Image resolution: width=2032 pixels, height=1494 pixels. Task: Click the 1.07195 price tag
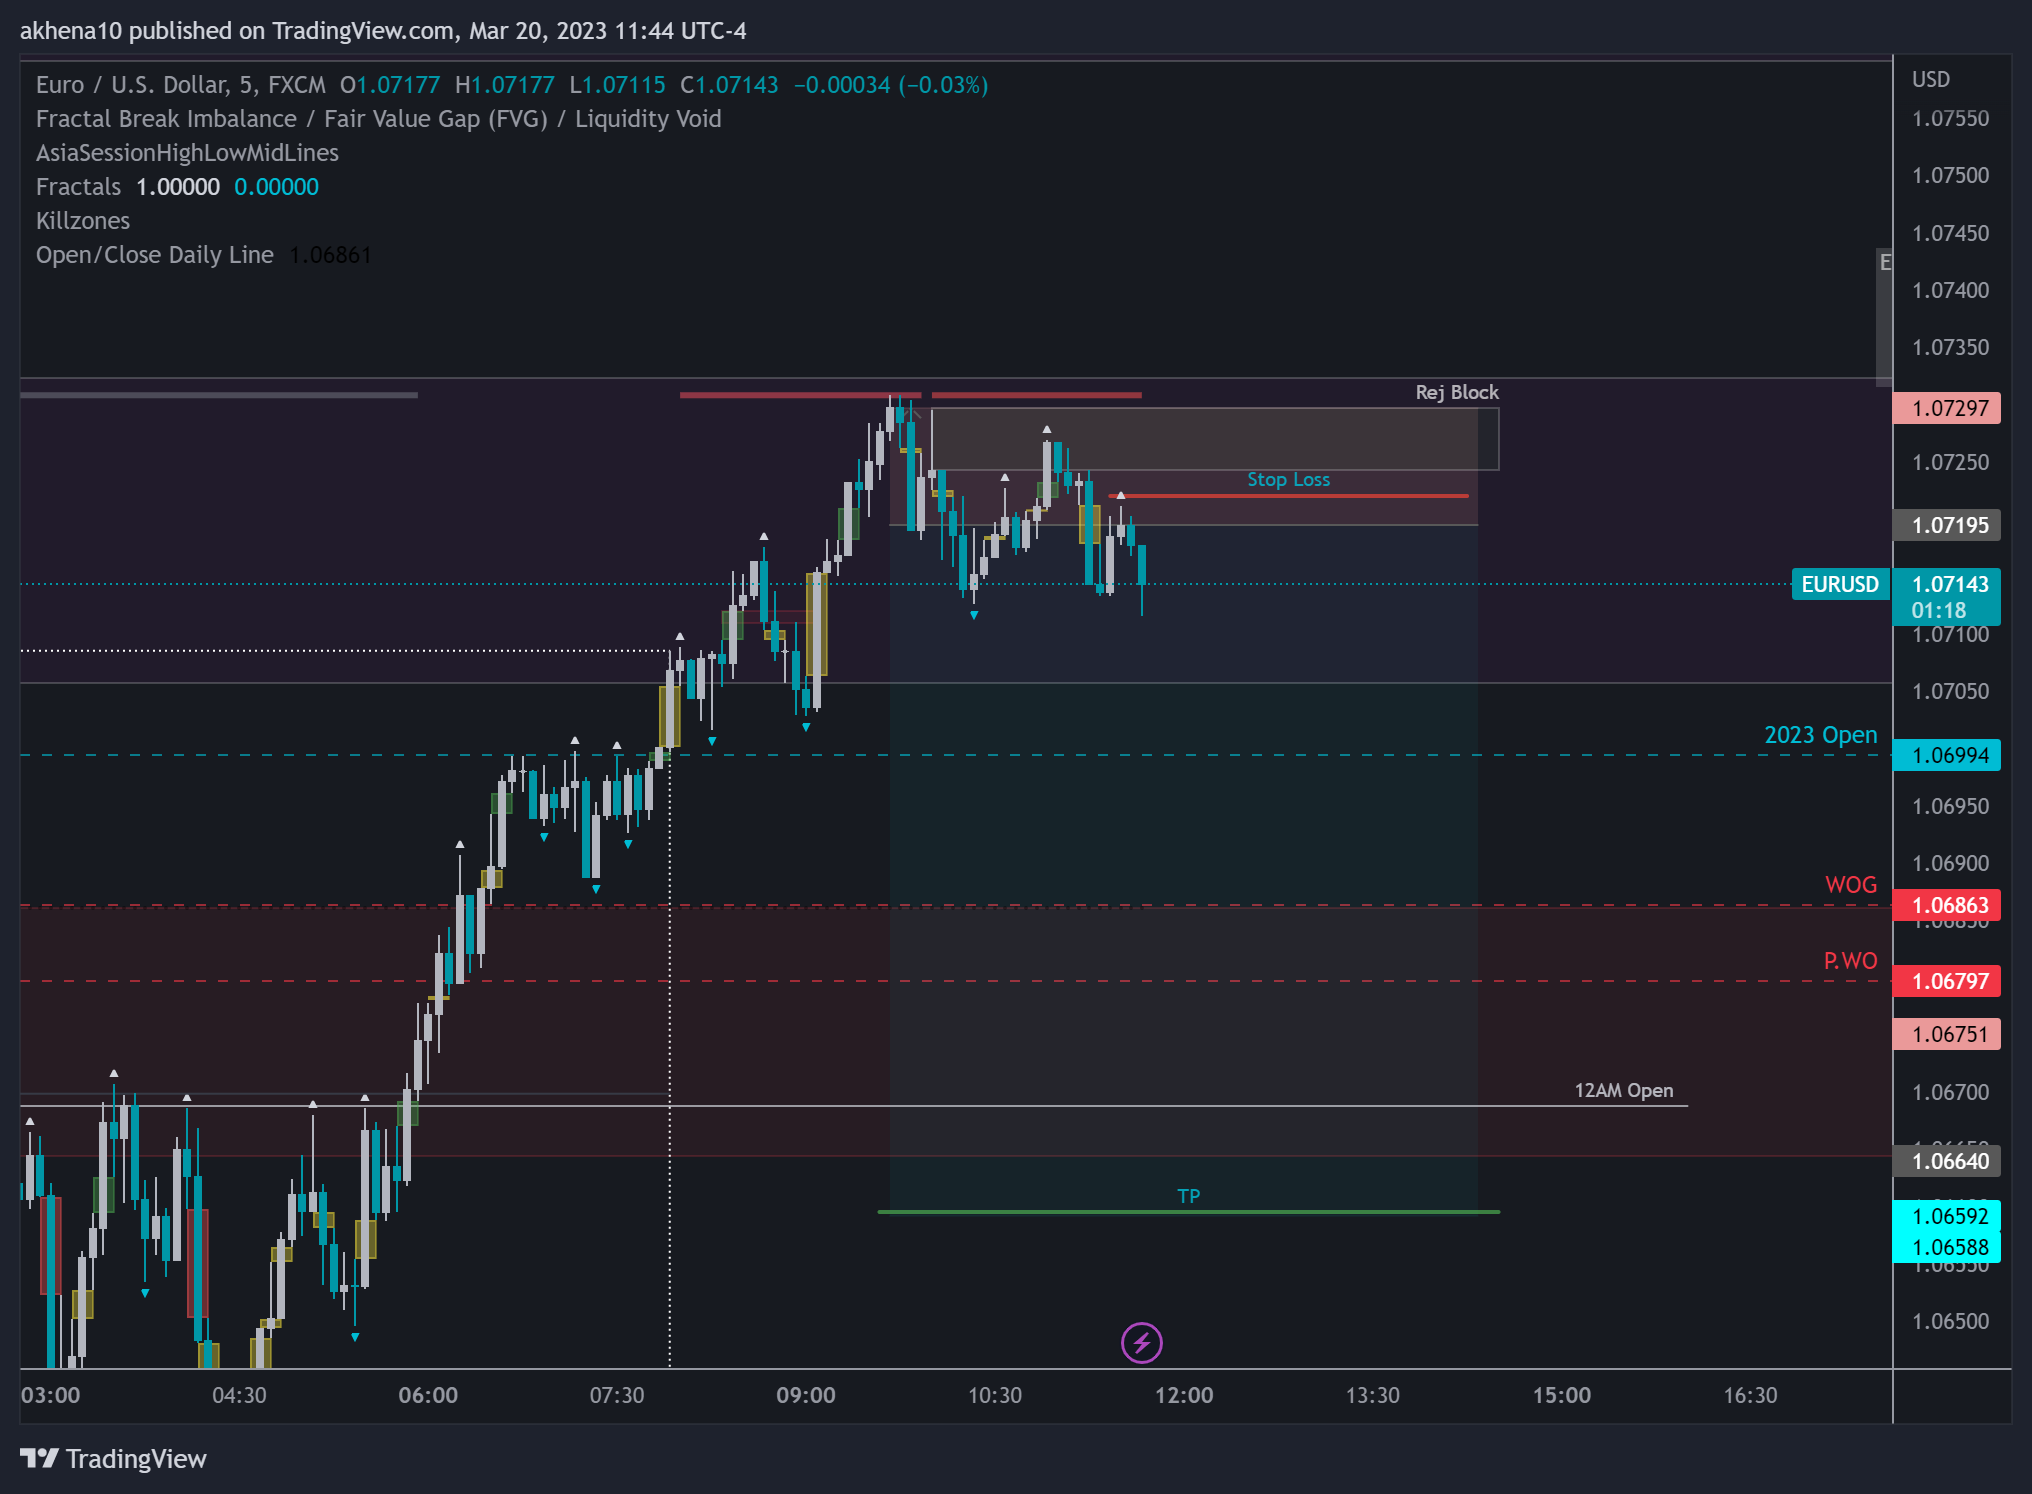[x=1947, y=525]
